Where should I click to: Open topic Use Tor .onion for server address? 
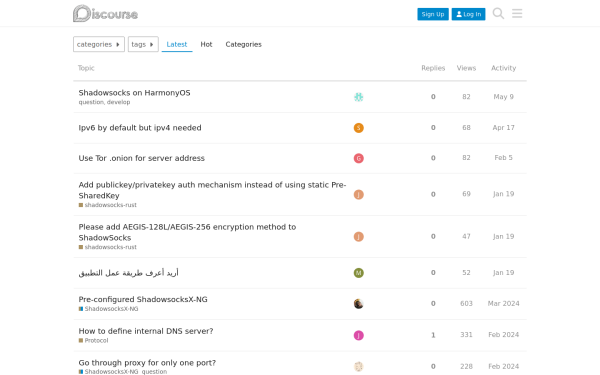click(142, 158)
